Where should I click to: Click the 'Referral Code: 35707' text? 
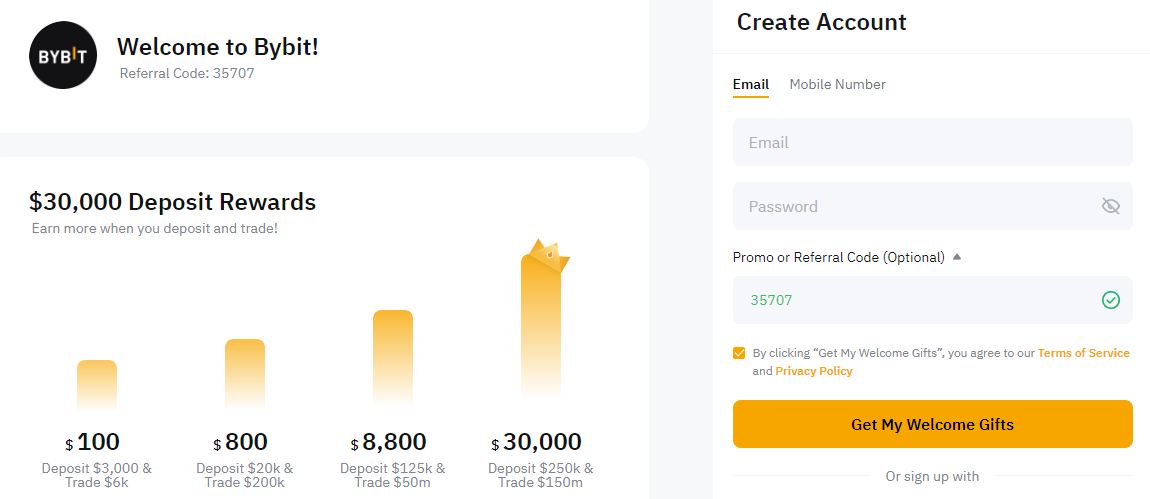tap(187, 73)
